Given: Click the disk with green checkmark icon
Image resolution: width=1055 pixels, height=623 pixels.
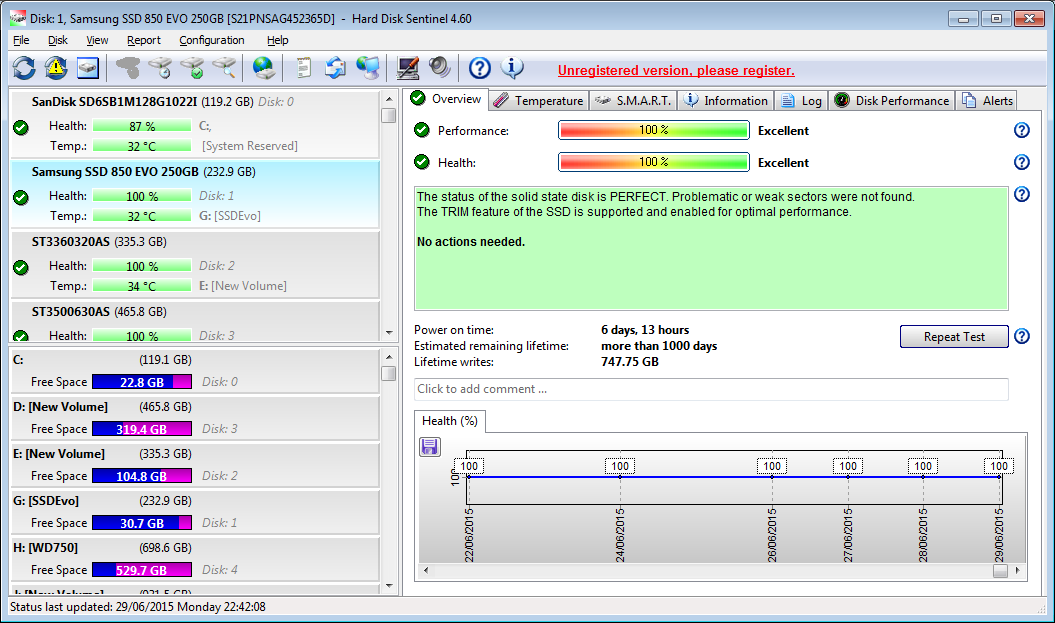Looking at the screenshot, I should (x=192, y=68).
